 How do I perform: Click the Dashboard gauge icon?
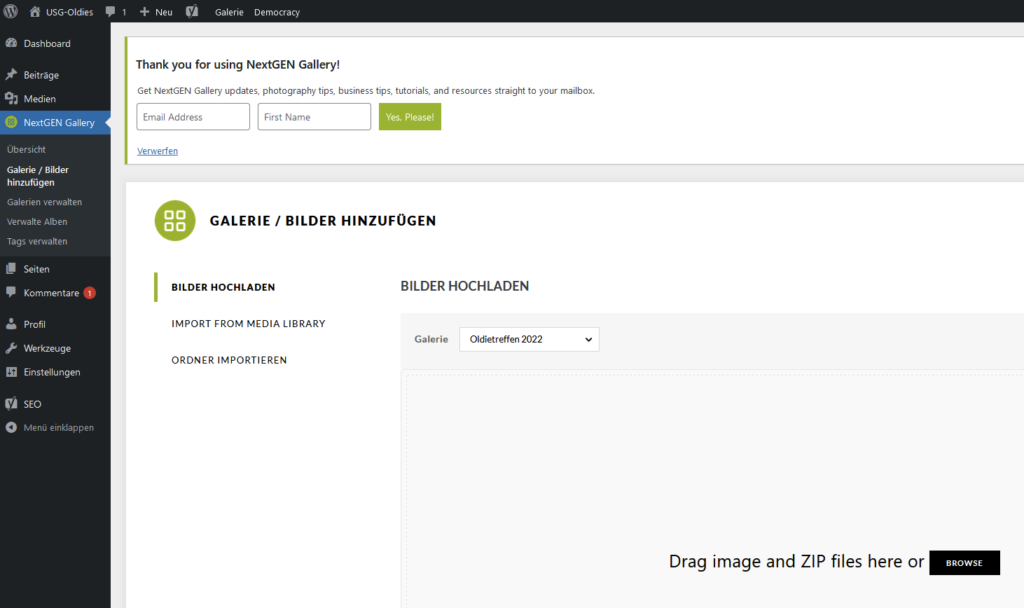(11, 43)
